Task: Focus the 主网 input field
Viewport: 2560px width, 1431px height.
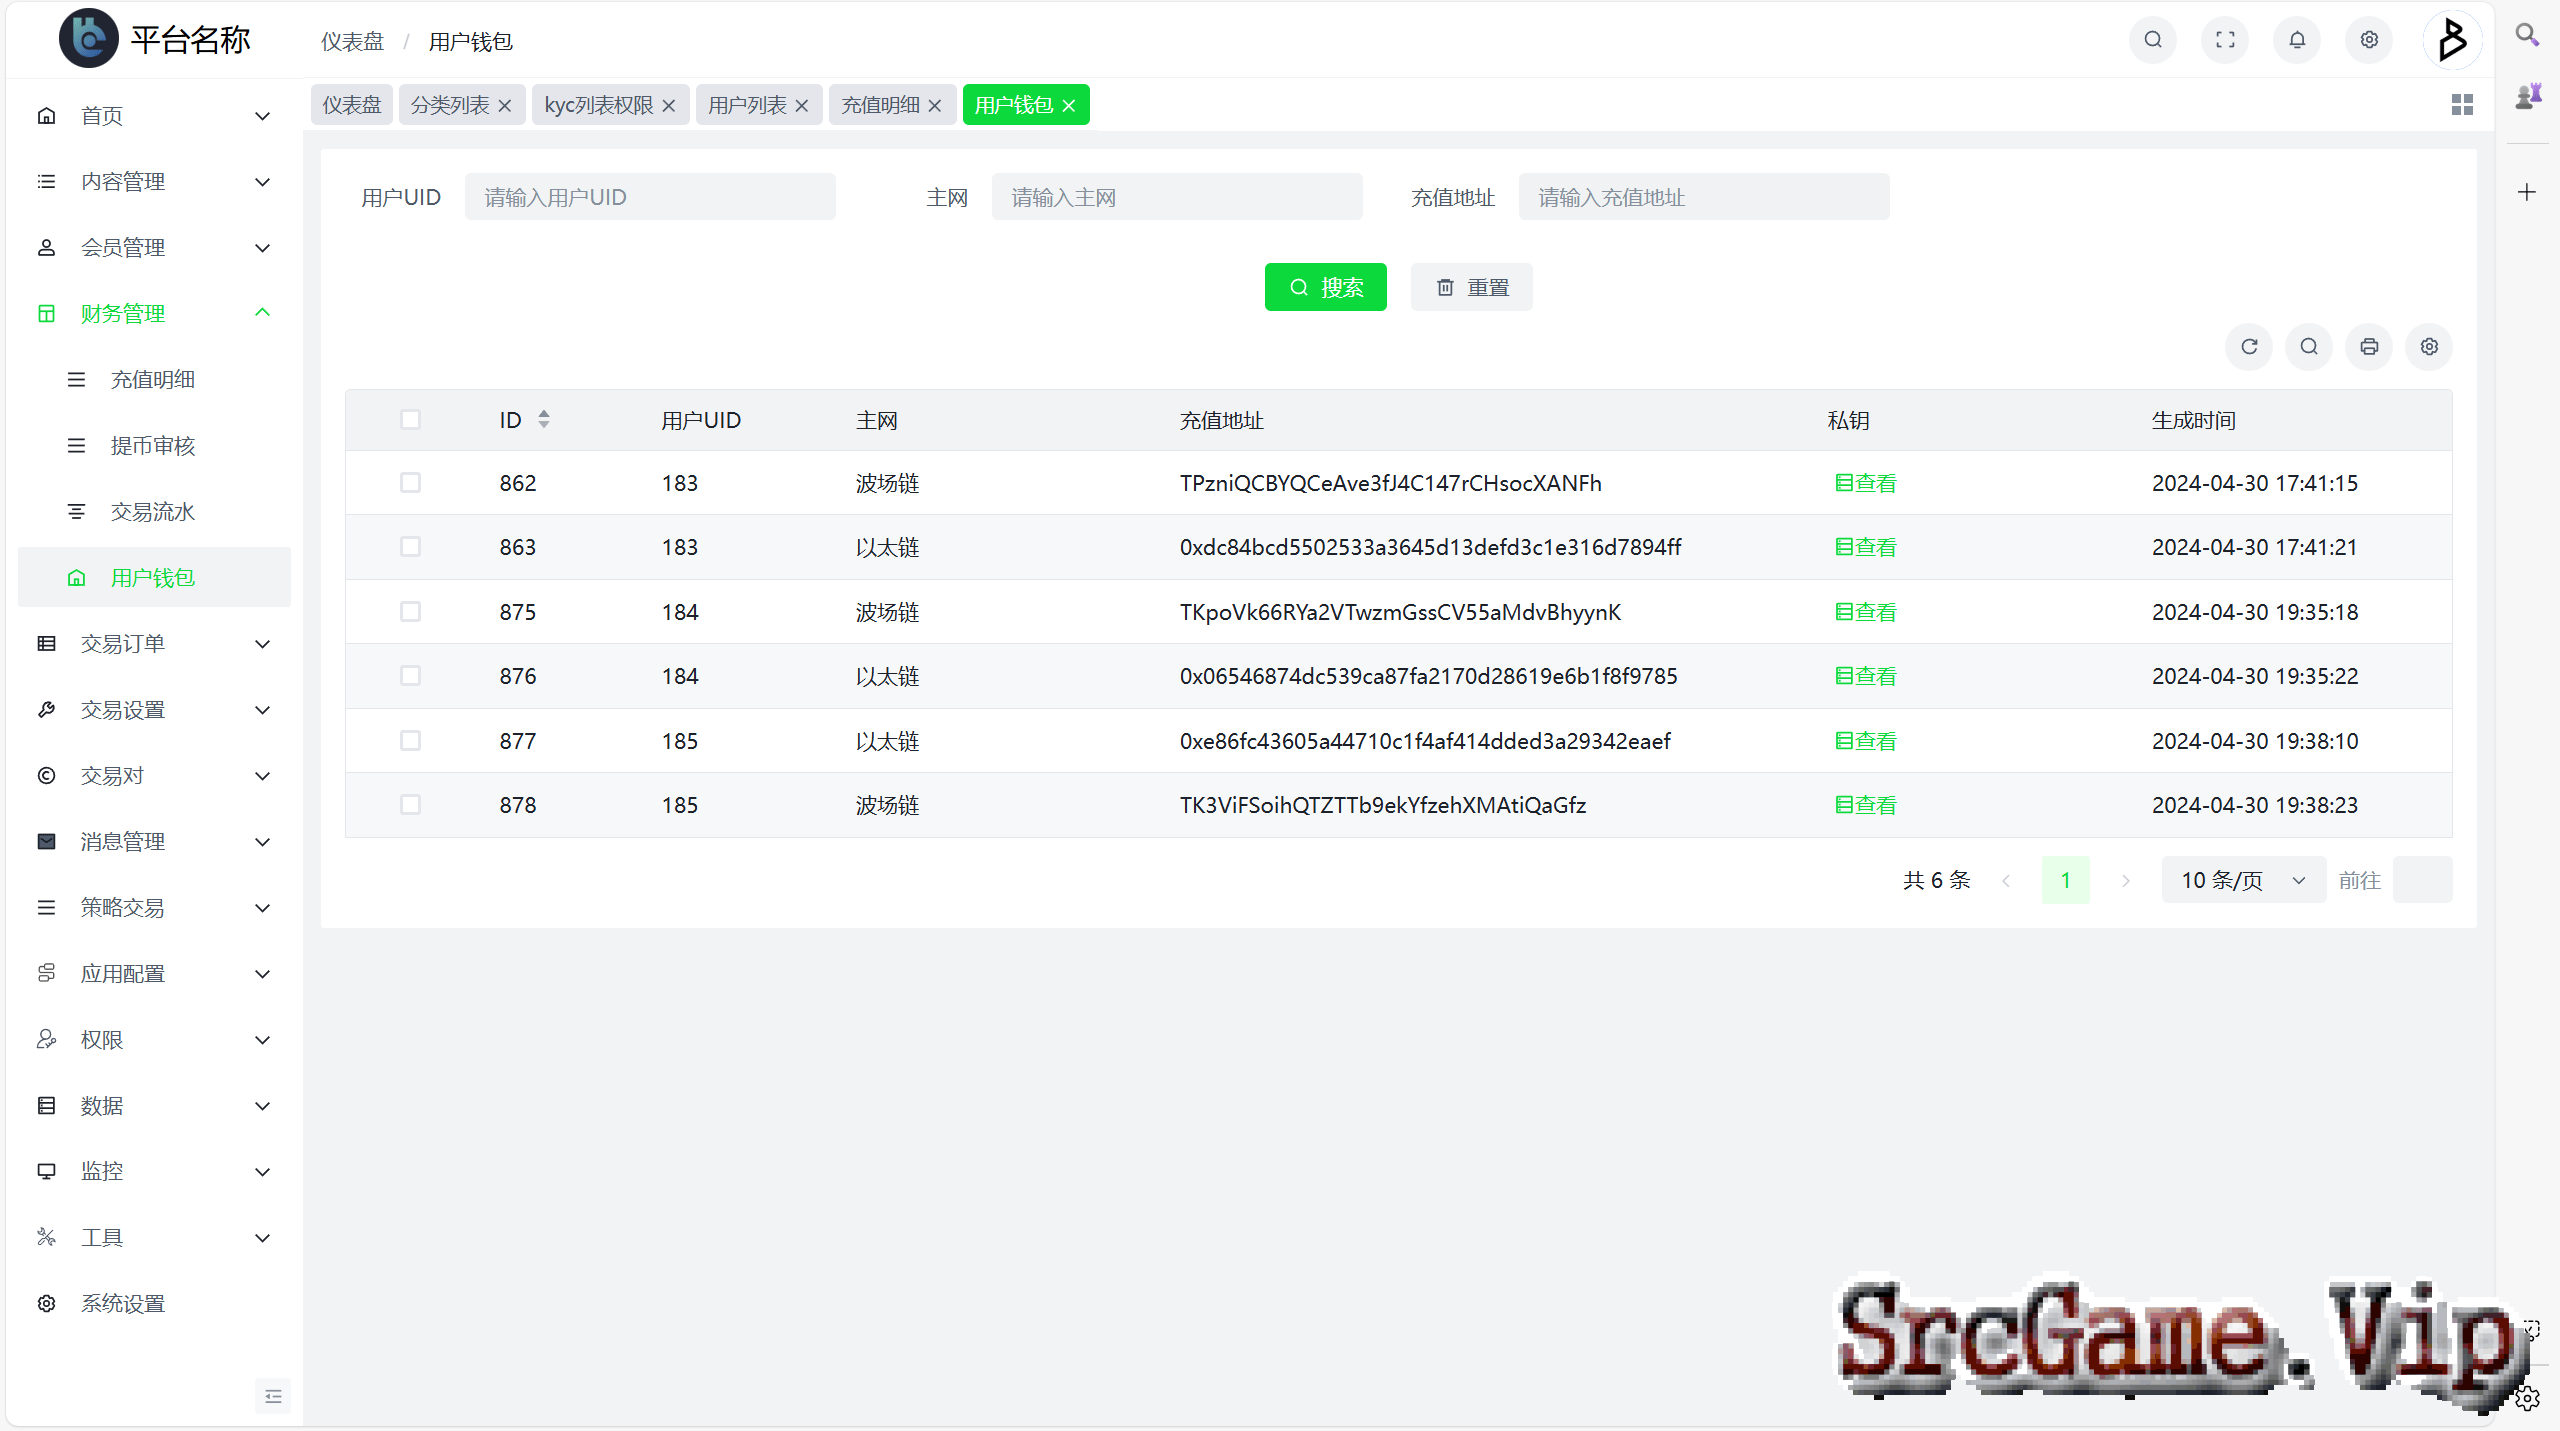Action: click(x=1177, y=197)
